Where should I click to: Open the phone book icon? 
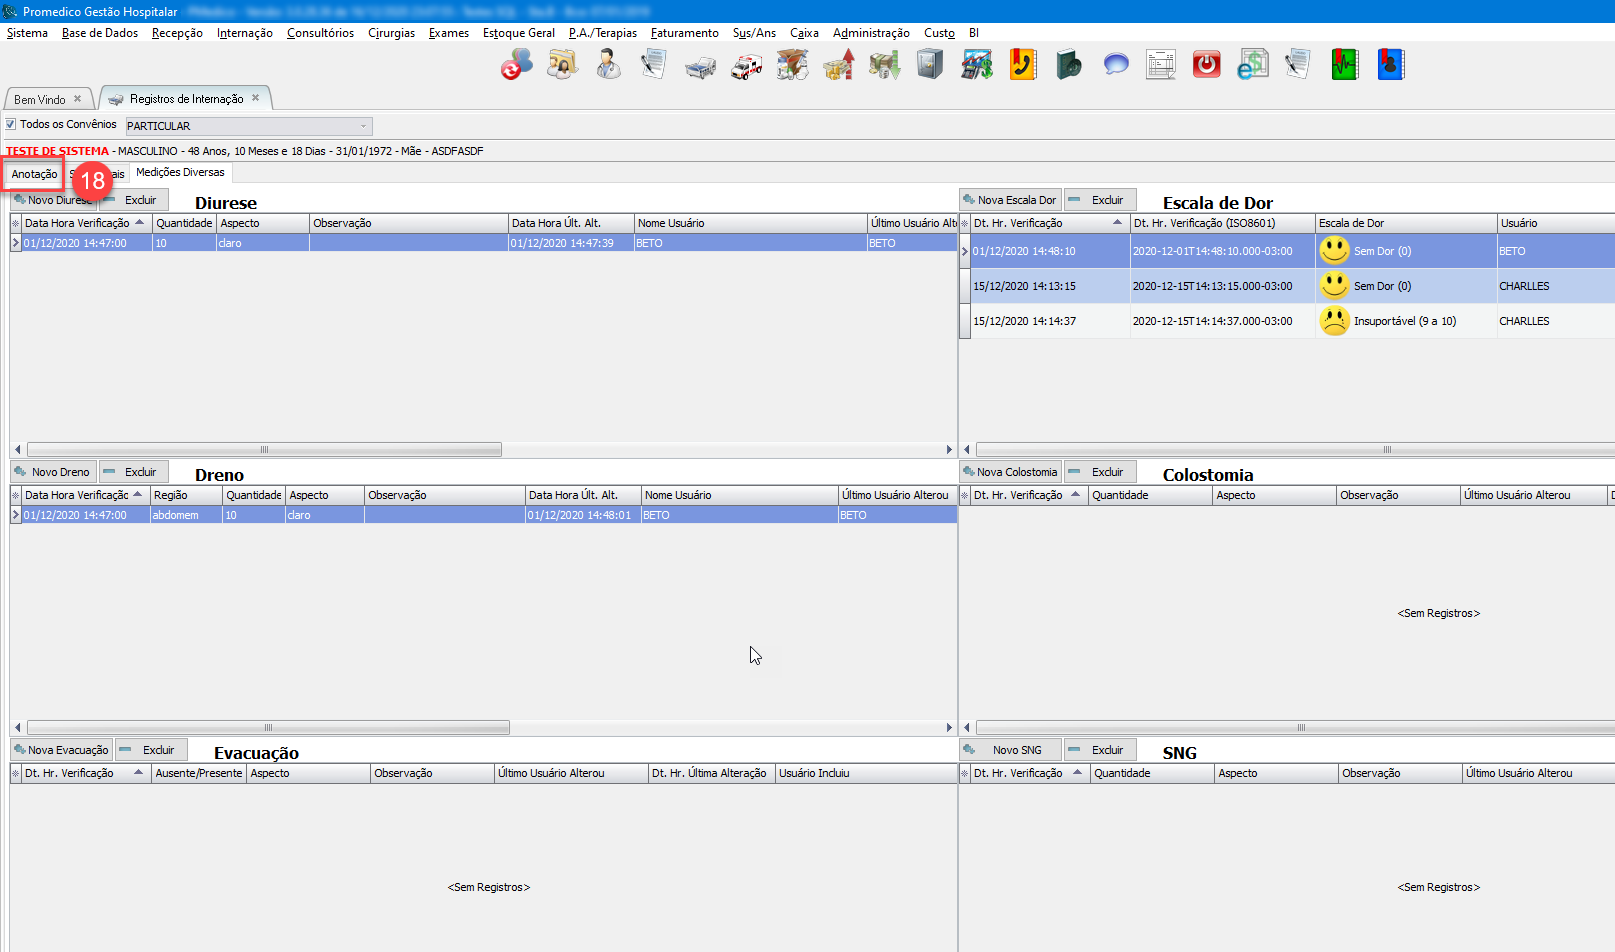pyautogui.click(x=1022, y=65)
